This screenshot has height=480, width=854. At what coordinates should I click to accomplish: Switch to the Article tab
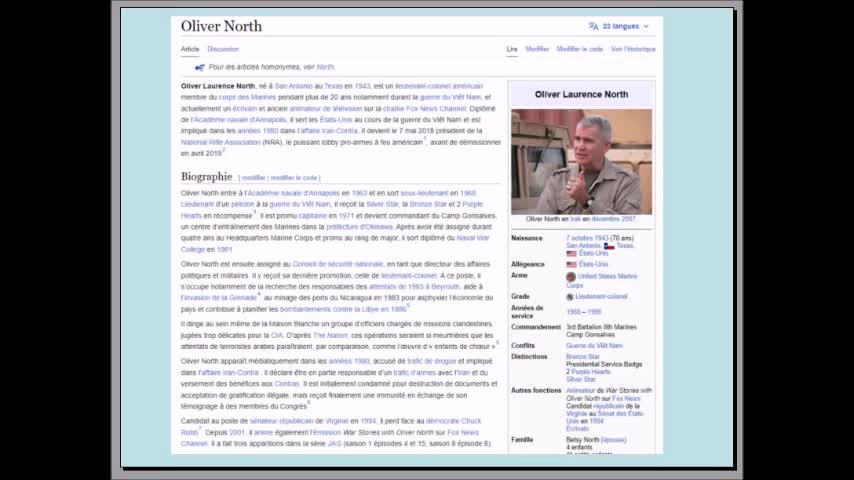pos(190,49)
